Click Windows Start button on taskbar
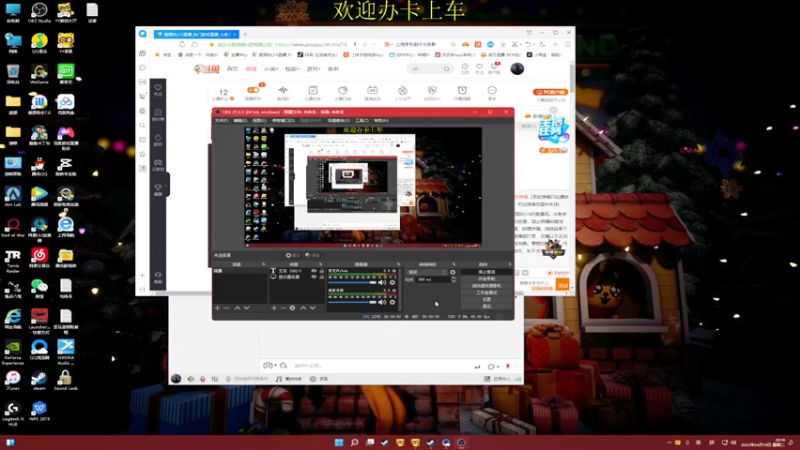This screenshot has height=450, width=800. (339, 442)
